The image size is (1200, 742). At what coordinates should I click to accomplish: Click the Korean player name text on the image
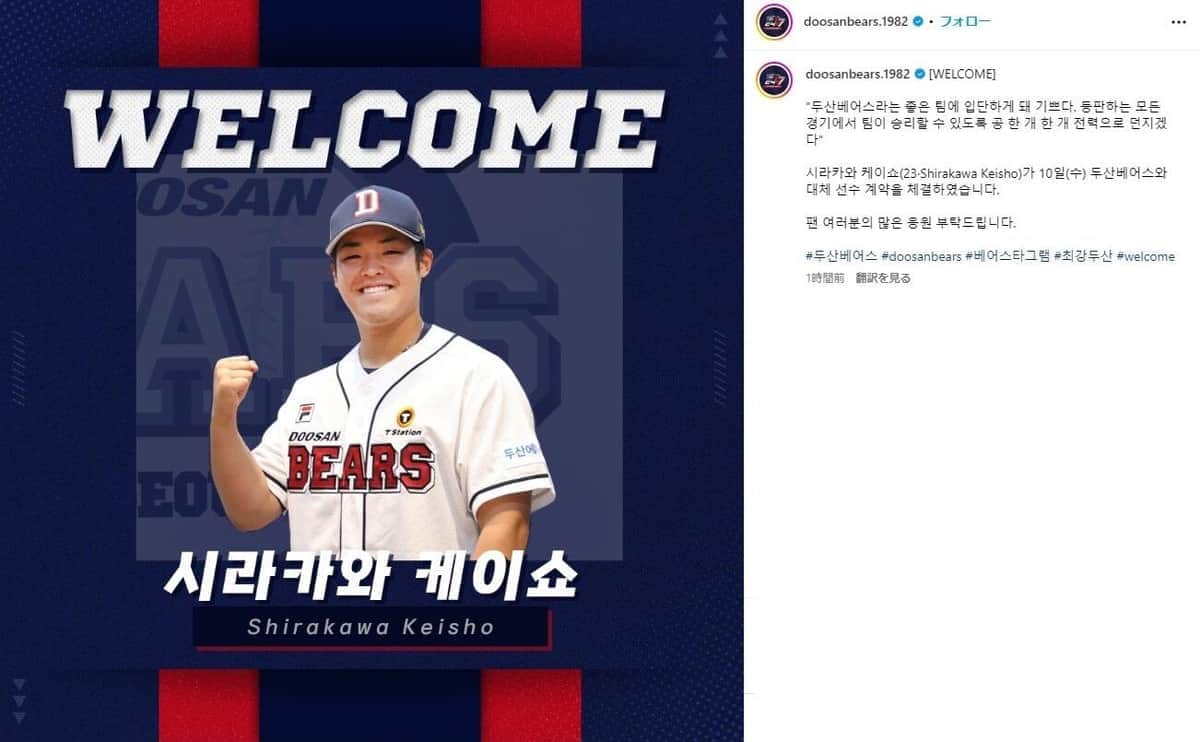[371, 571]
